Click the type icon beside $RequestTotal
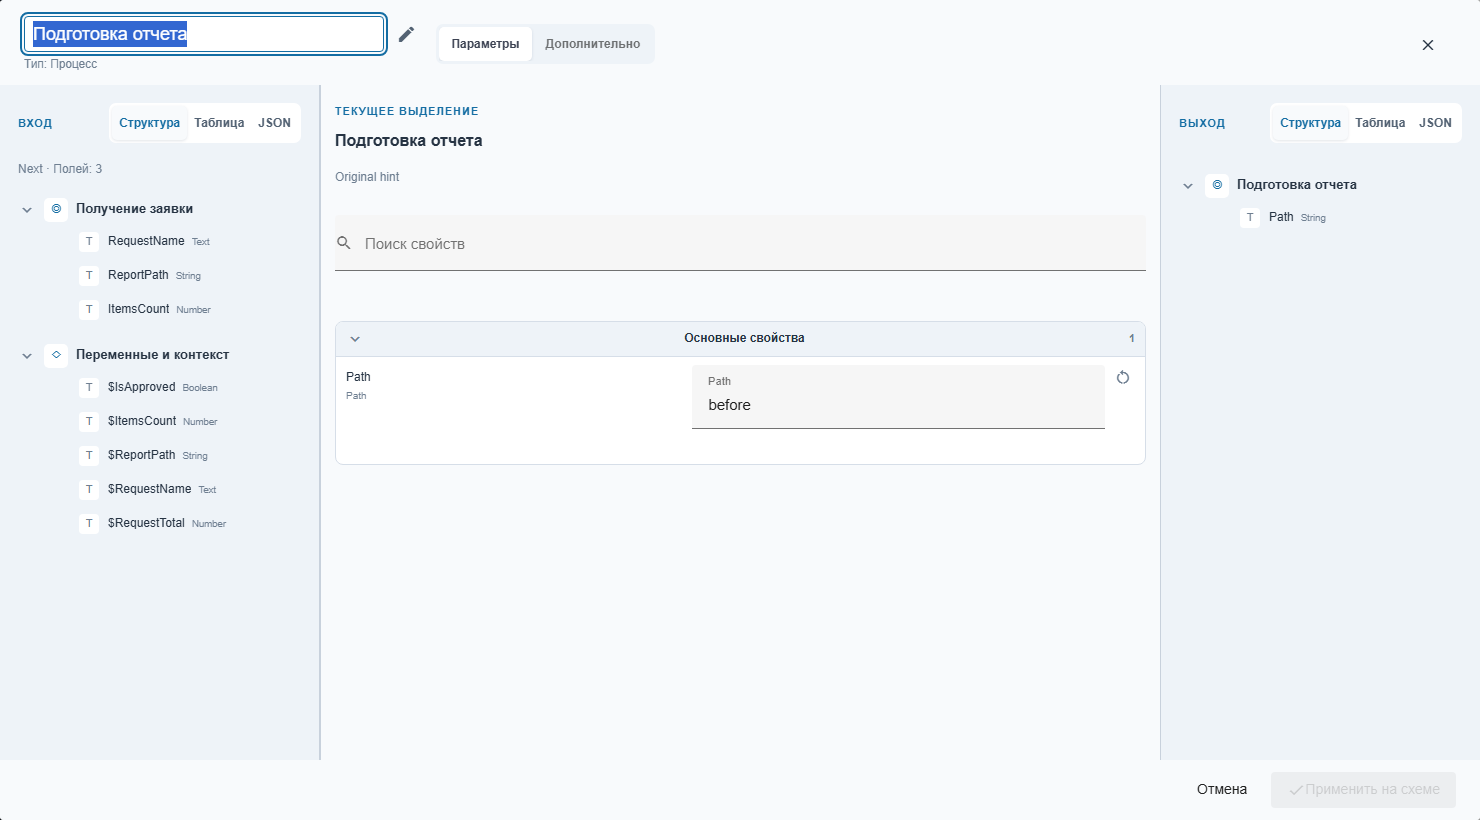Viewport: 1480px width, 820px height. pyautogui.click(x=89, y=523)
